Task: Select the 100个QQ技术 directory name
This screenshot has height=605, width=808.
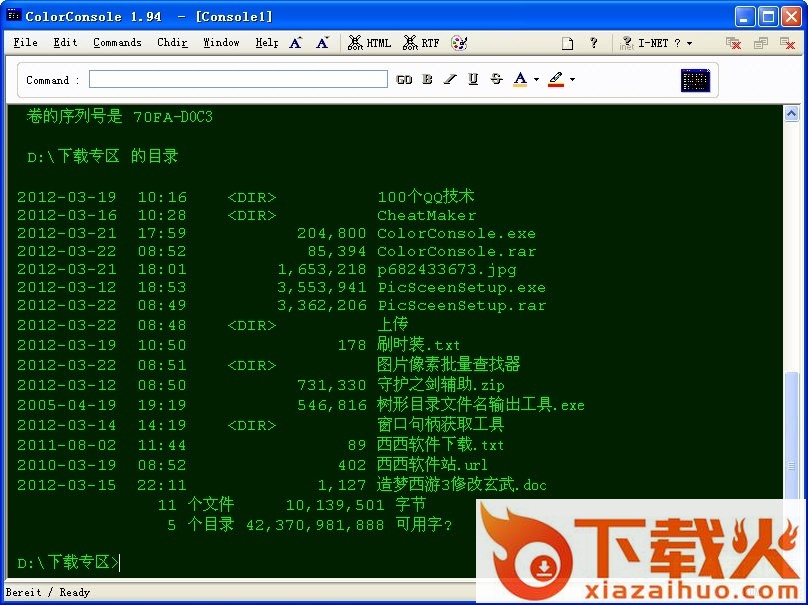Action: pos(426,196)
